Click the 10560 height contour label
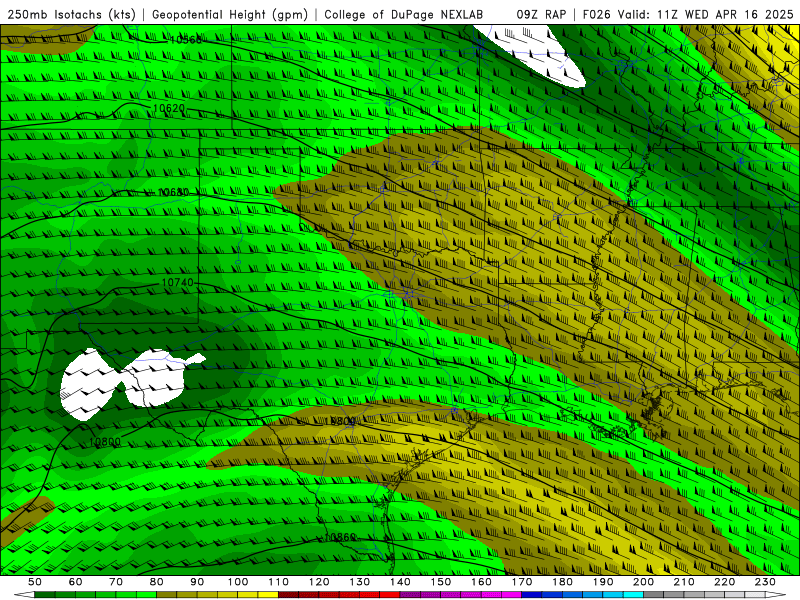Screen dimensions: 800x600 point(186,40)
